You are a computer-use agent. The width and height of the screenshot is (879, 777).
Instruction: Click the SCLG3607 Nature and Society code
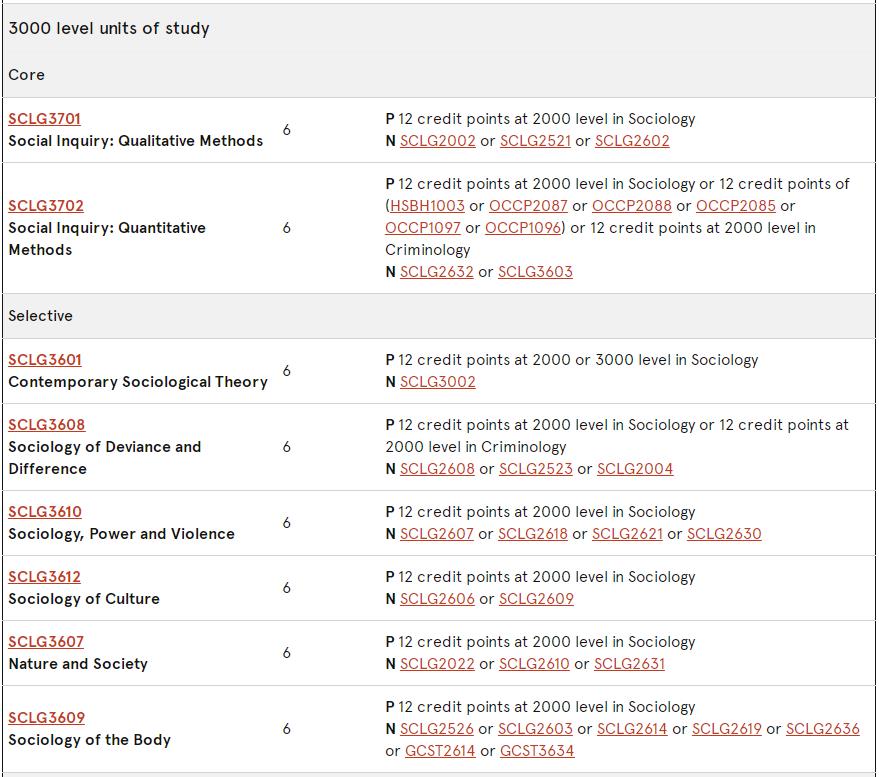coord(46,642)
